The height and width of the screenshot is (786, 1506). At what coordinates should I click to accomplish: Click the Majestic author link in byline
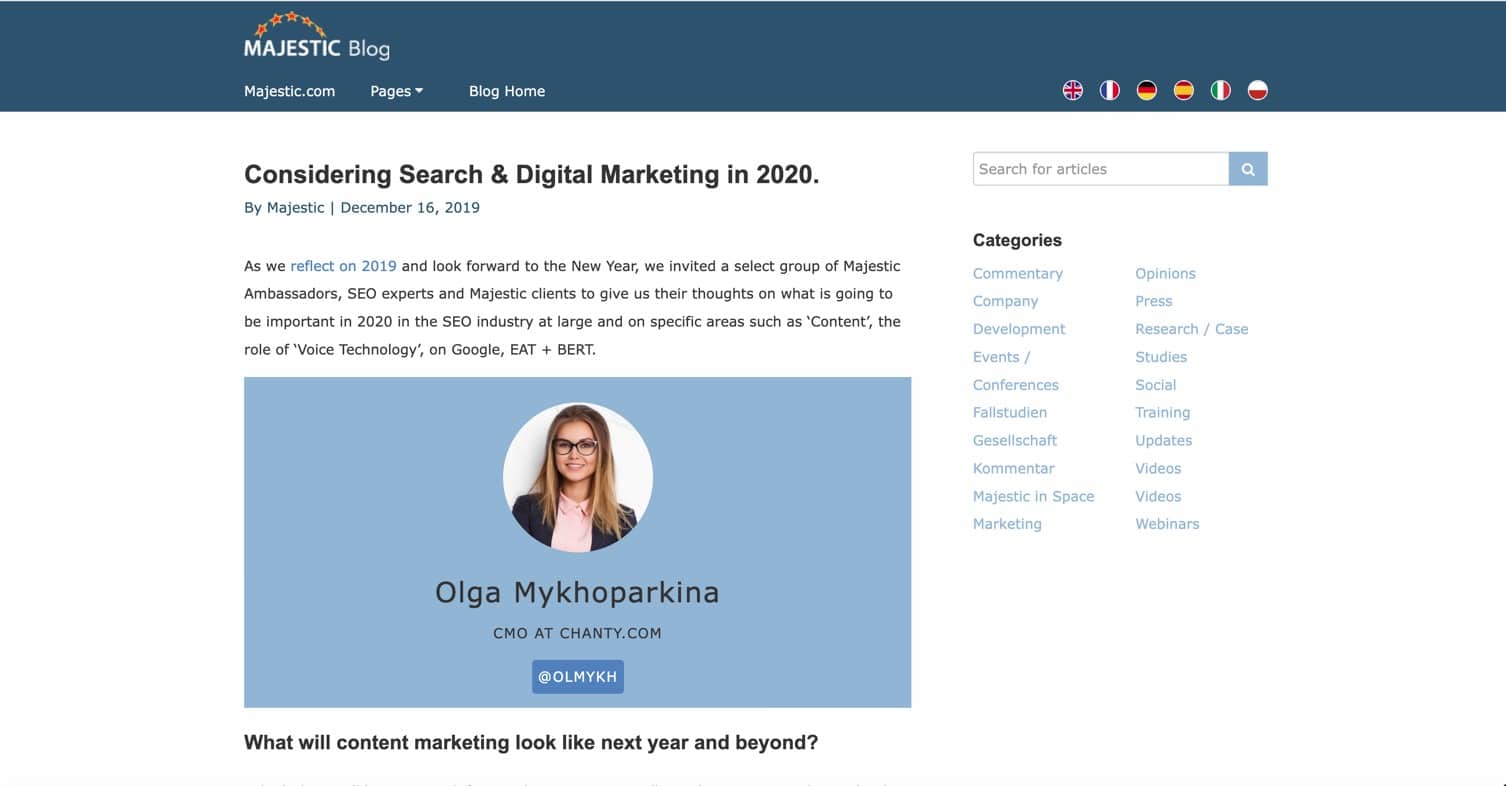[295, 208]
